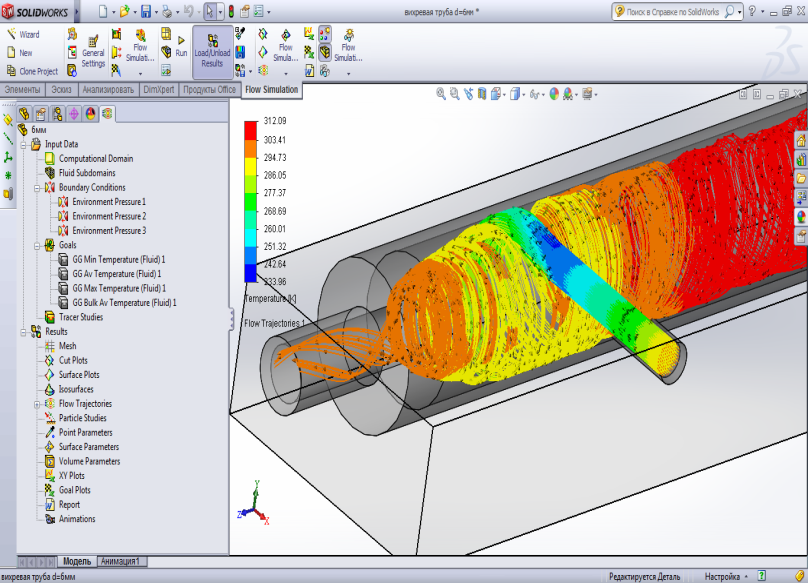808x583 pixels.
Task: Switch to the Анализировать tab
Action: point(108,89)
